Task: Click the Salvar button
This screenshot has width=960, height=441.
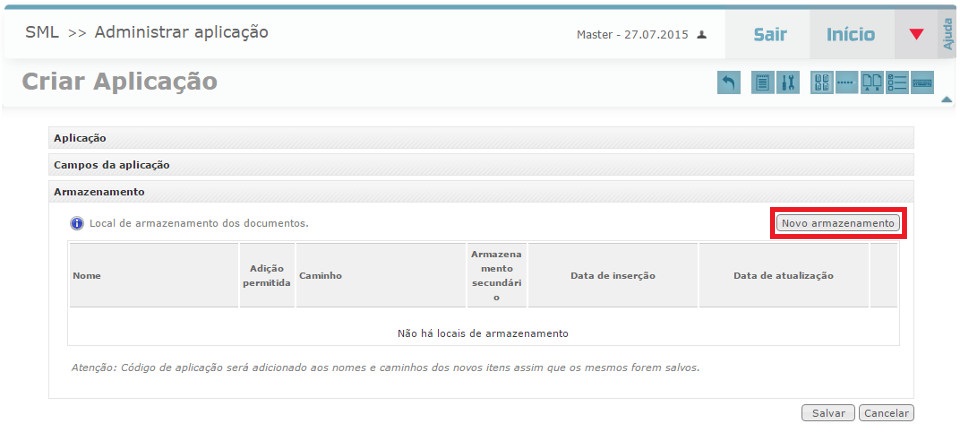Action: 828,413
